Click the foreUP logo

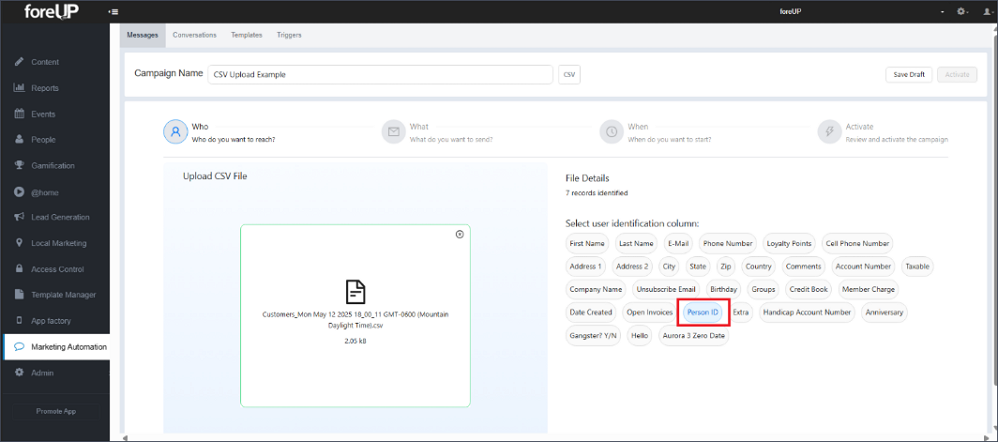pos(50,11)
